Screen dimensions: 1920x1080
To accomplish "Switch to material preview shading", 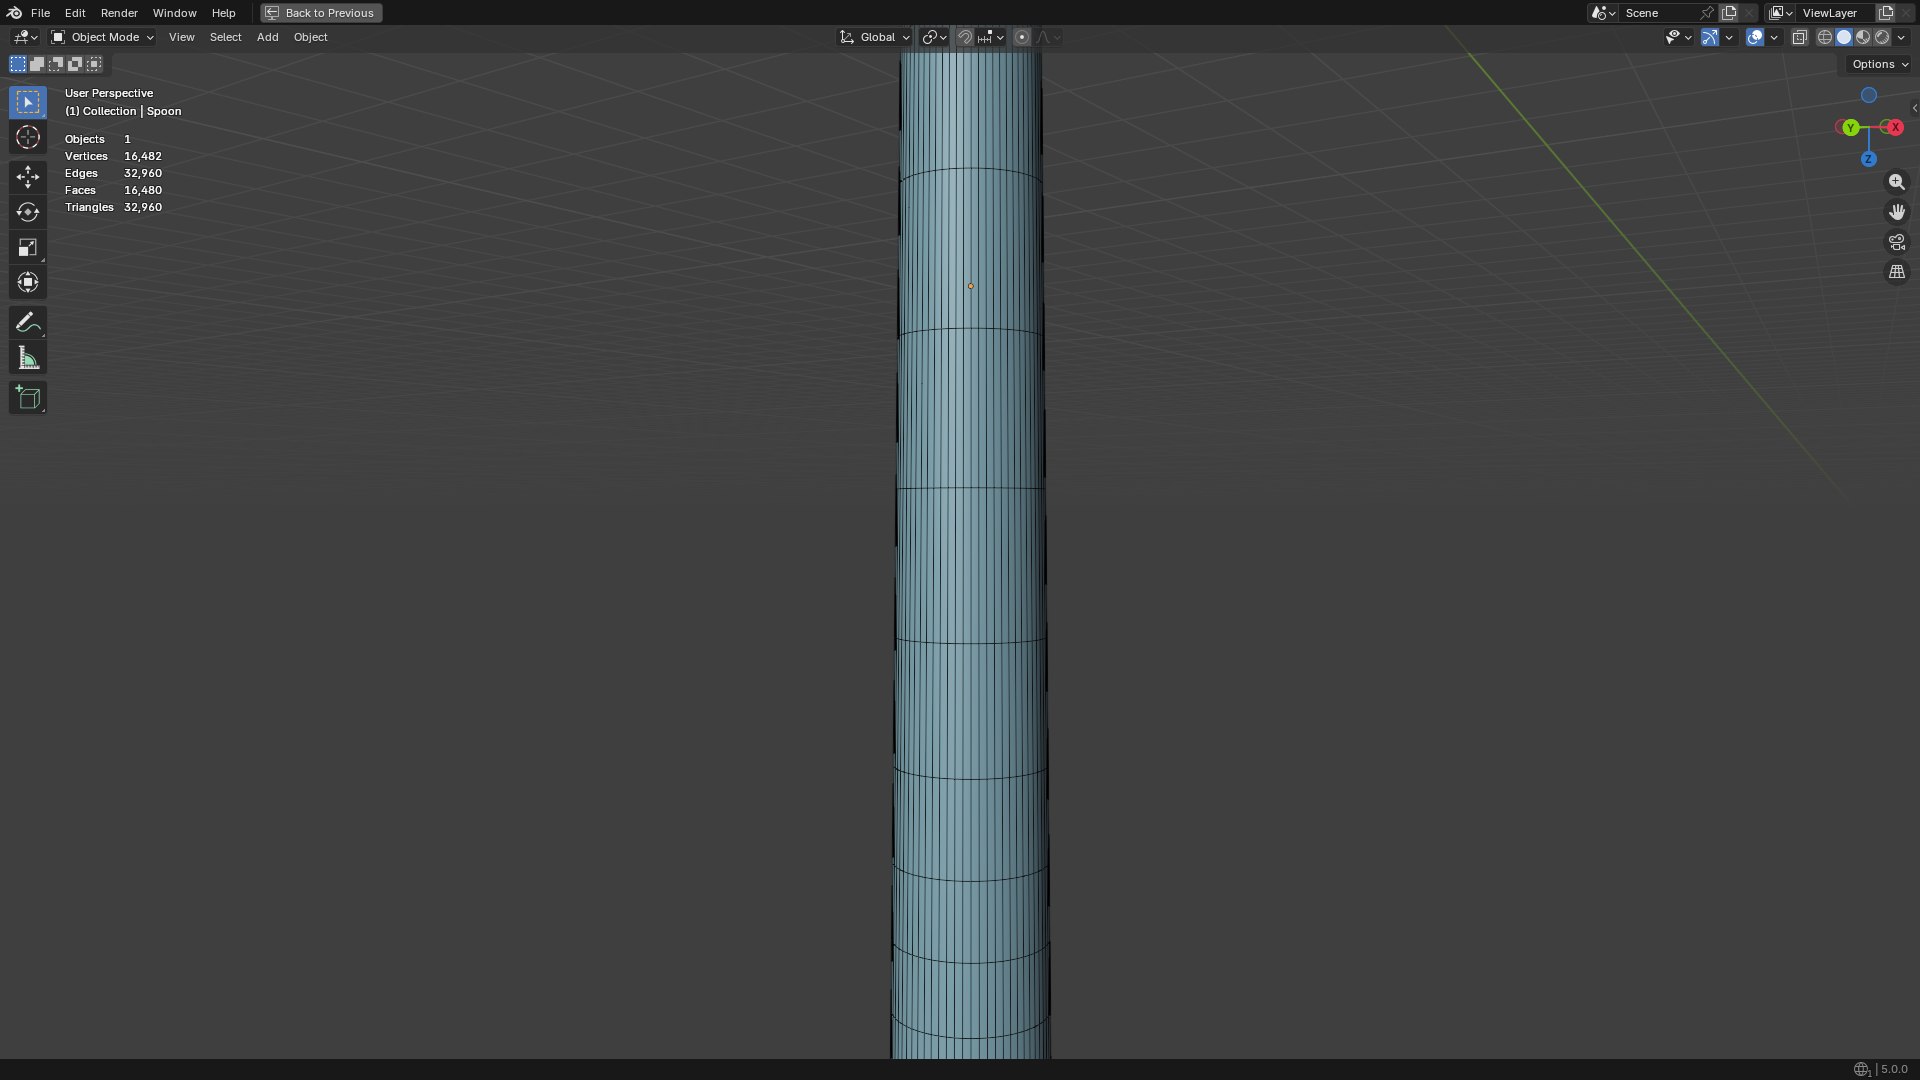I will [x=1863, y=37].
